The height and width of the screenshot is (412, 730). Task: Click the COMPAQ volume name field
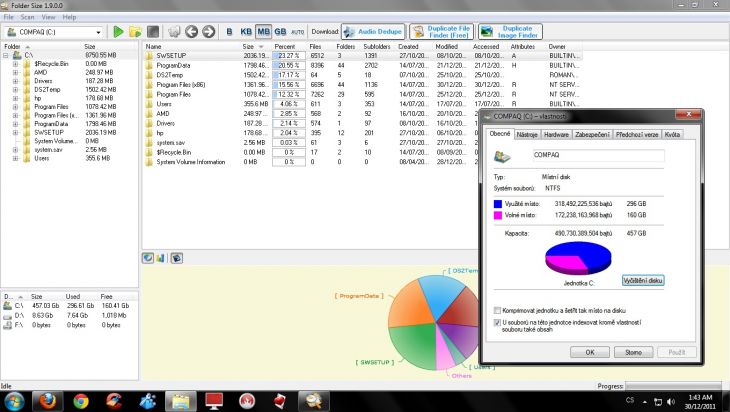coord(598,155)
